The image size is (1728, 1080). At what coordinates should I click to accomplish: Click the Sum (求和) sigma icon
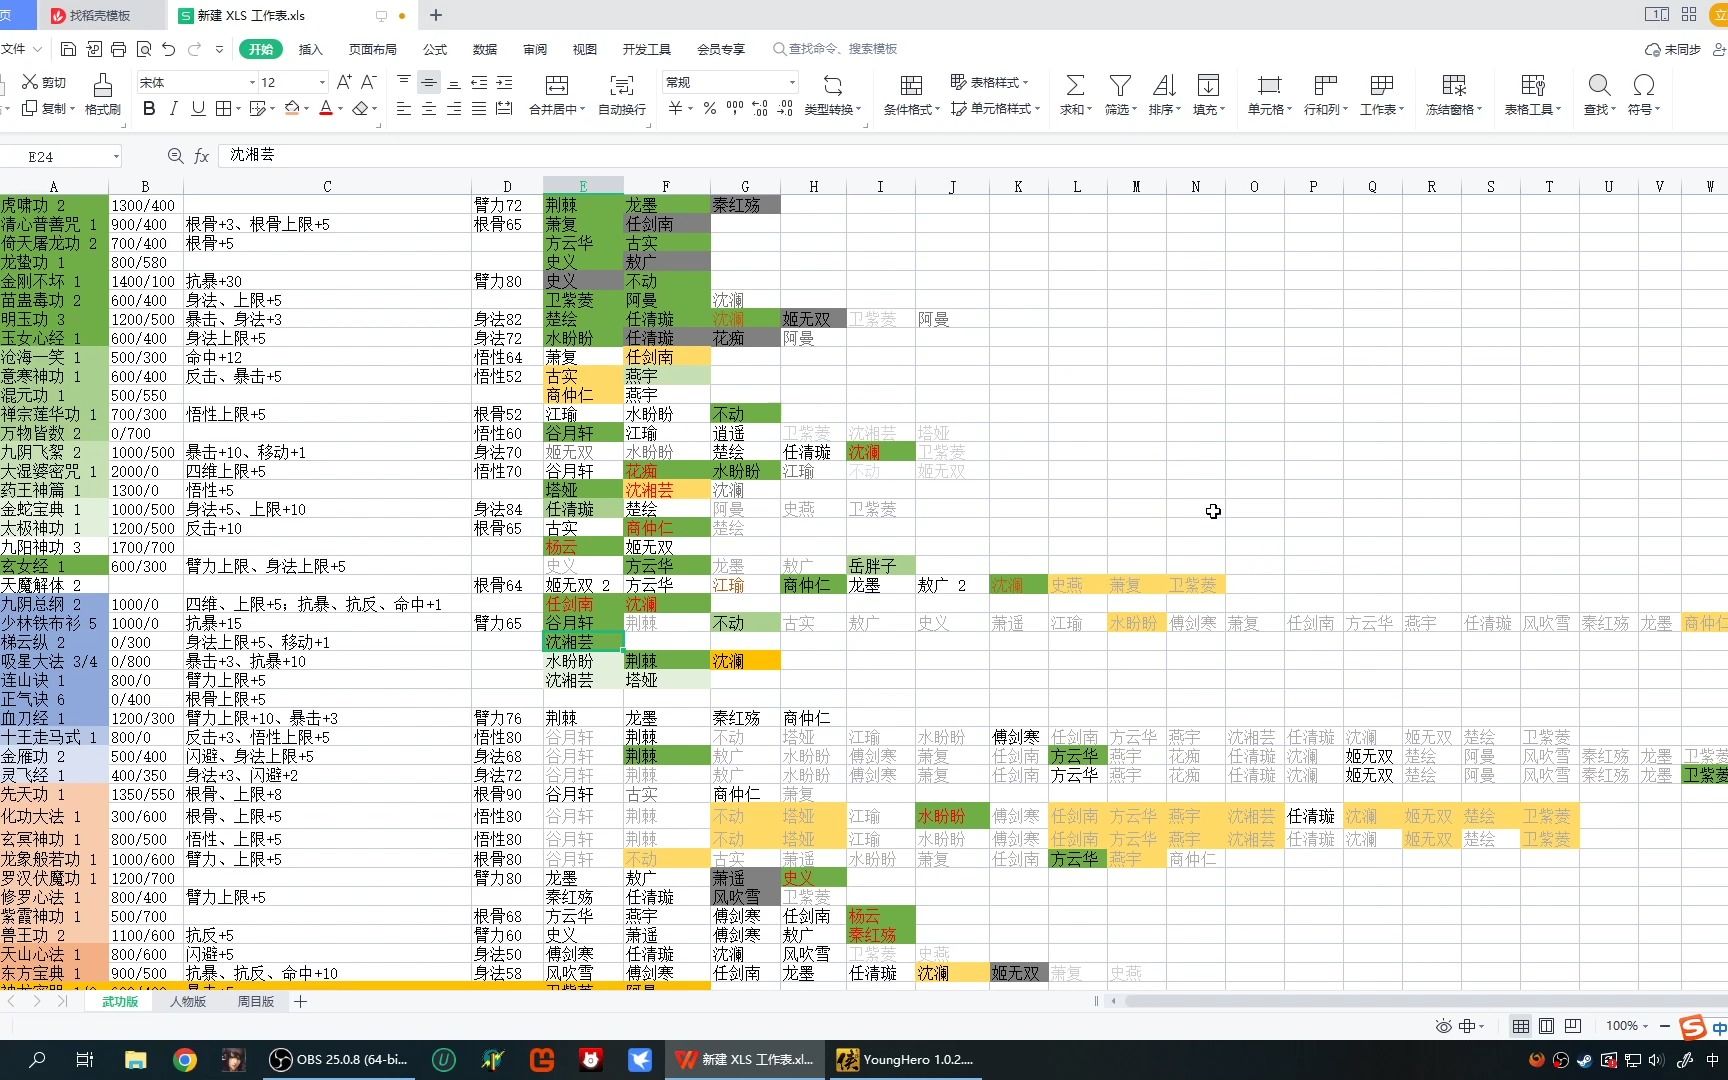point(1075,85)
